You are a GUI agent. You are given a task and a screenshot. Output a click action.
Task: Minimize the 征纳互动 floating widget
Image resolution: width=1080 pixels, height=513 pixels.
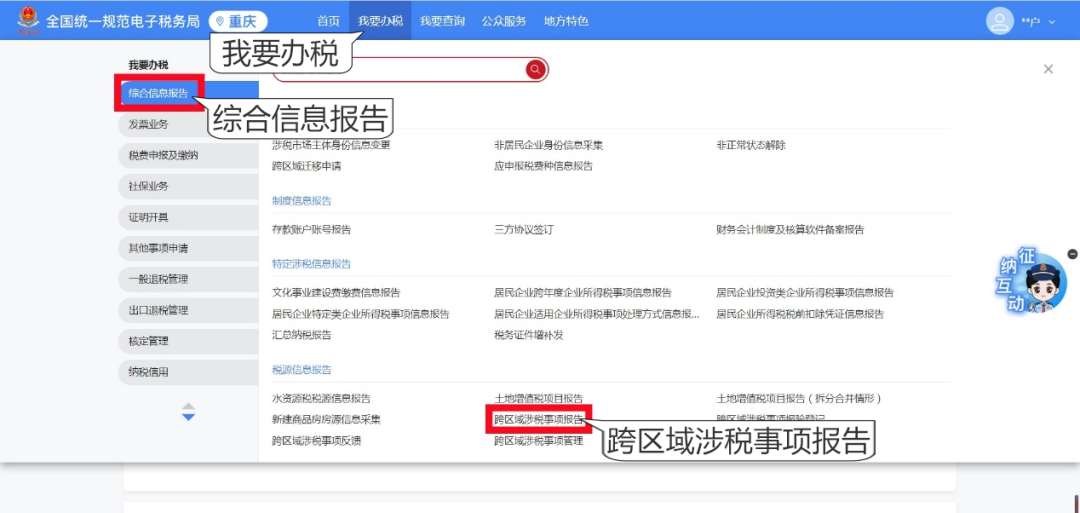[1072, 254]
